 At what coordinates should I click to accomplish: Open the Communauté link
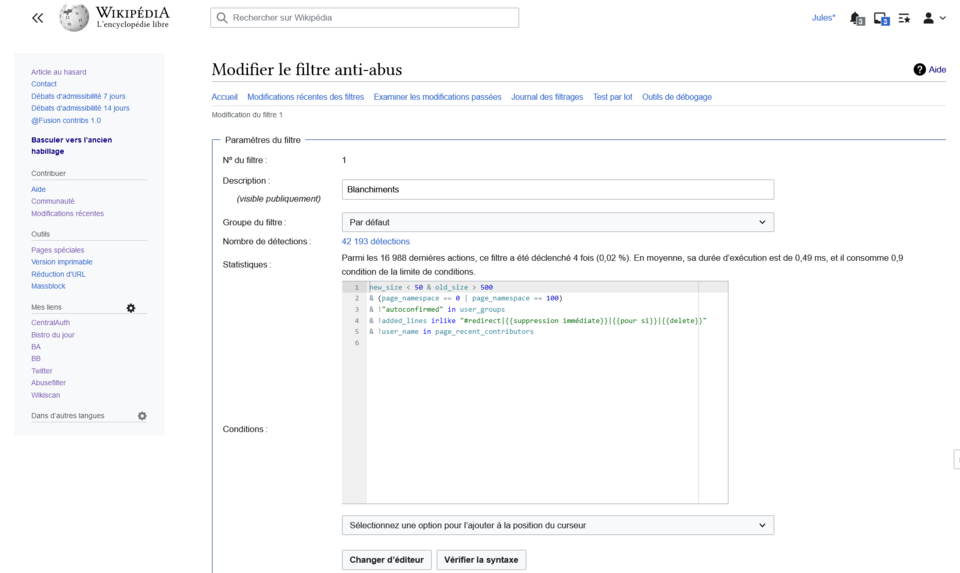(53, 201)
